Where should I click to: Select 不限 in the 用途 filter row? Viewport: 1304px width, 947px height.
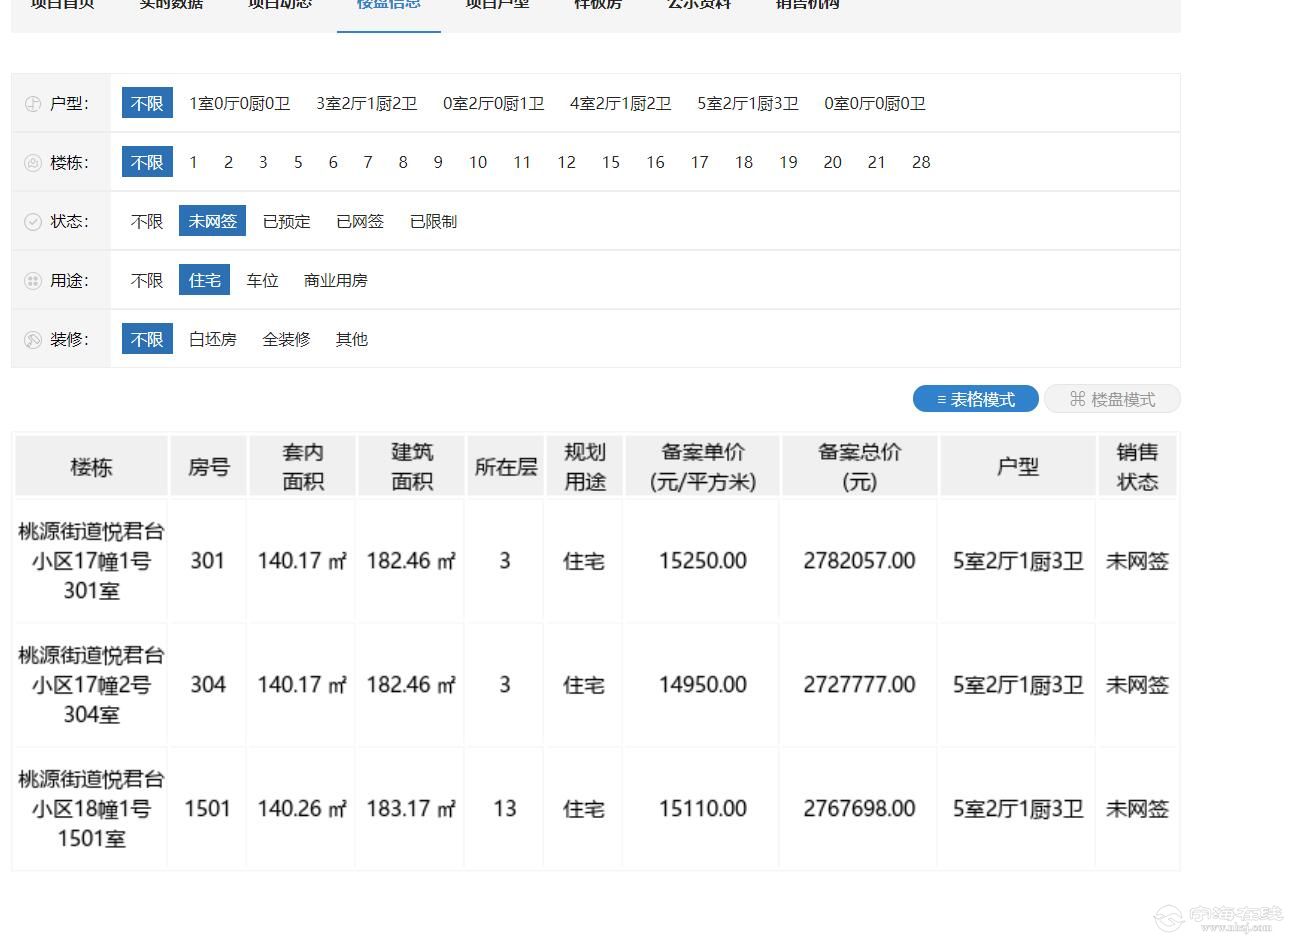click(x=147, y=280)
